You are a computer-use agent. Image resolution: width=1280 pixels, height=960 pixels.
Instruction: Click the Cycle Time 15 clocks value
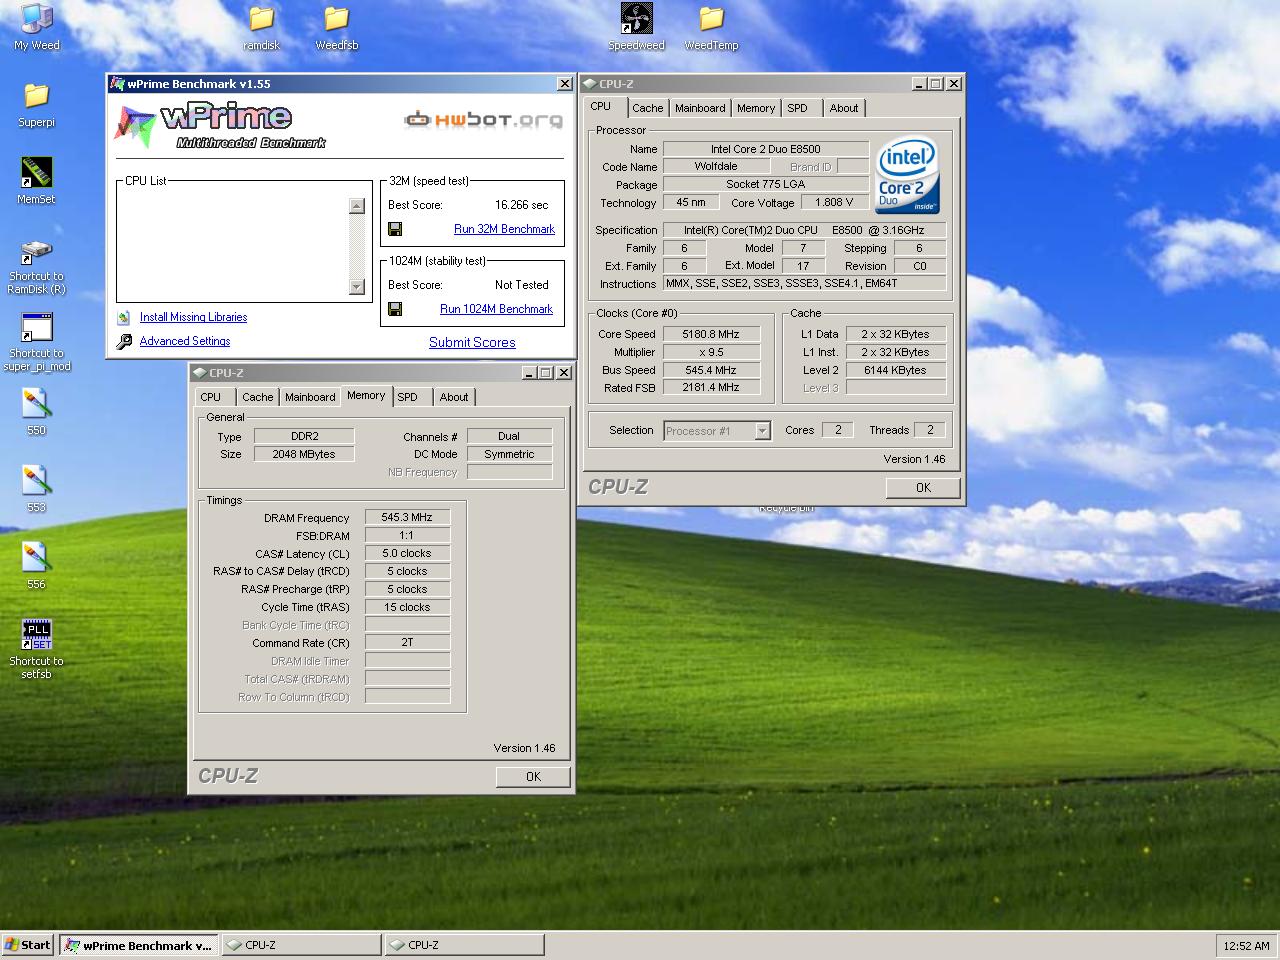tap(407, 607)
